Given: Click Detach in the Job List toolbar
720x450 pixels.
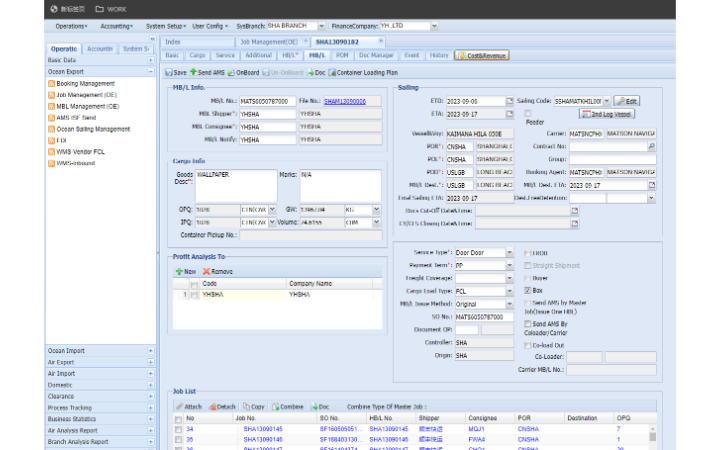Looking at the screenshot, I should coord(223,407).
